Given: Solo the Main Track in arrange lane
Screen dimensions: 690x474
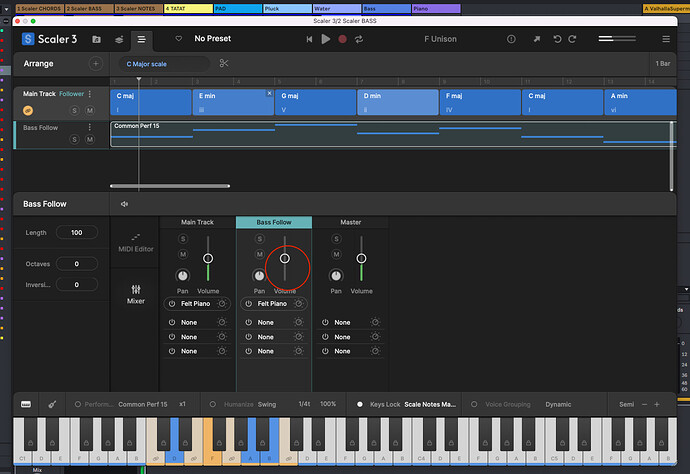Looking at the screenshot, I should pos(74,110).
